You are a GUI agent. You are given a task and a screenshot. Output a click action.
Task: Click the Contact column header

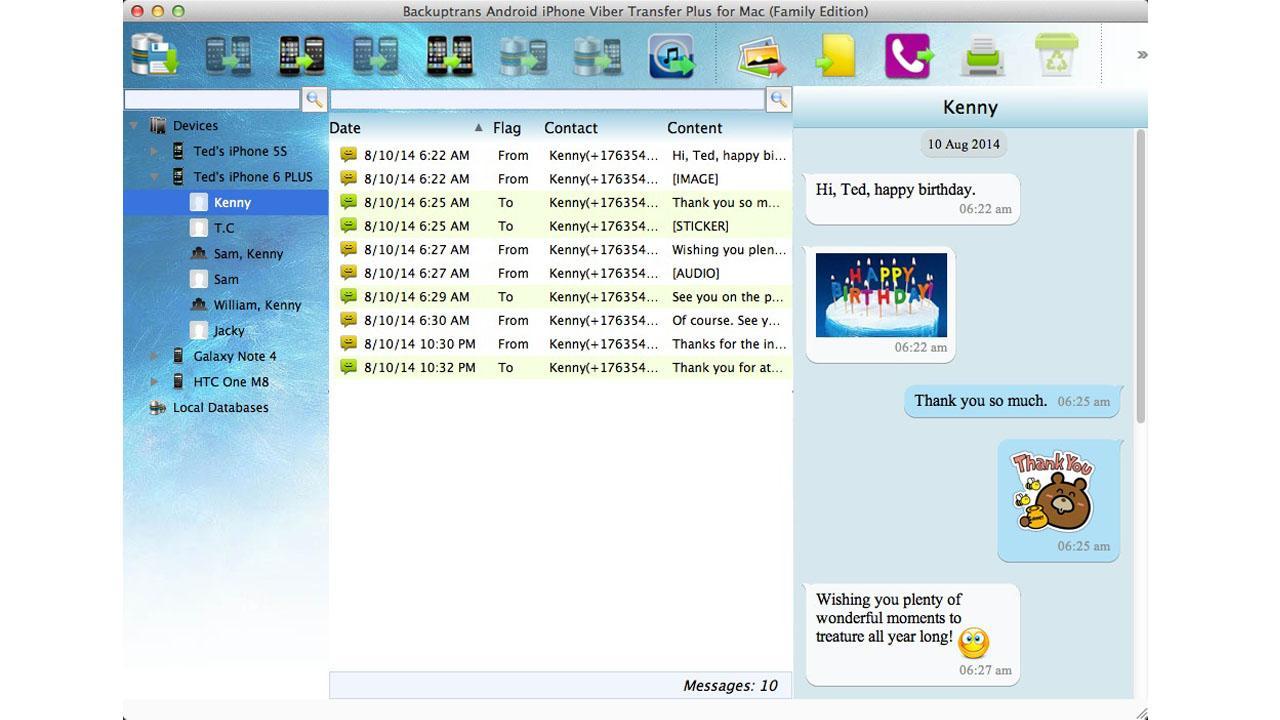[571, 128]
